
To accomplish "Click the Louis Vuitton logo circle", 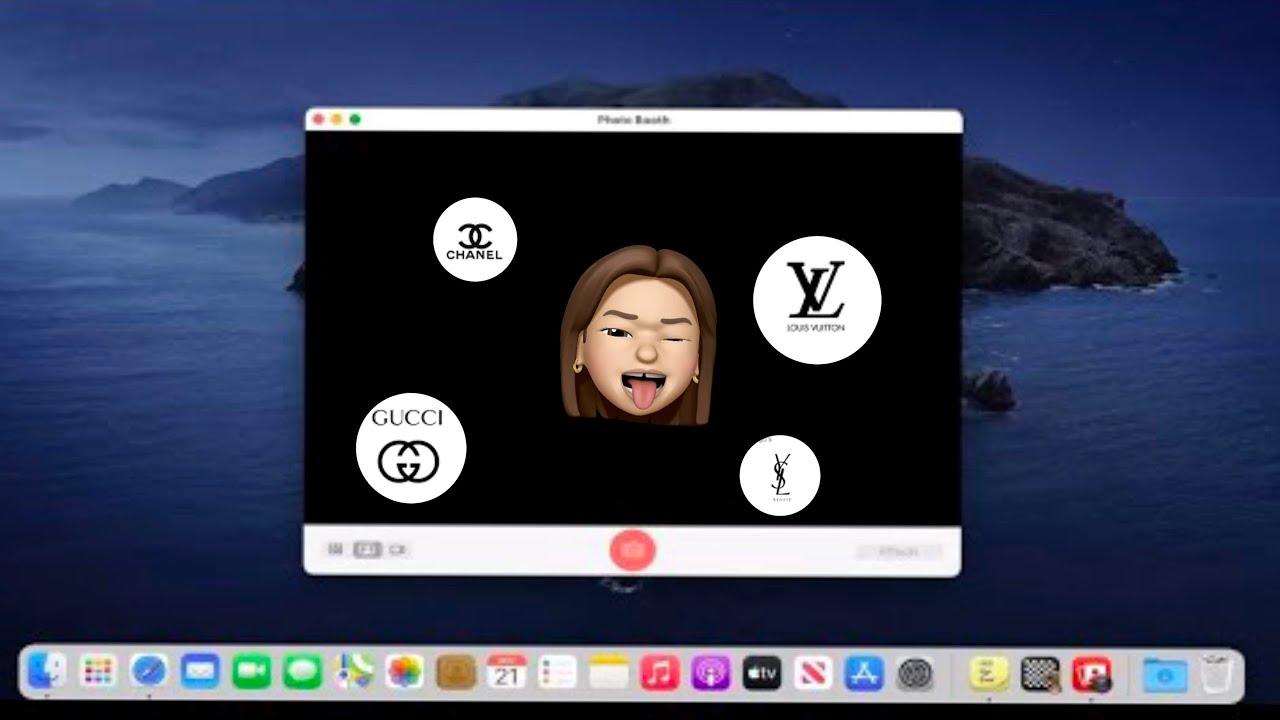I will click(817, 300).
